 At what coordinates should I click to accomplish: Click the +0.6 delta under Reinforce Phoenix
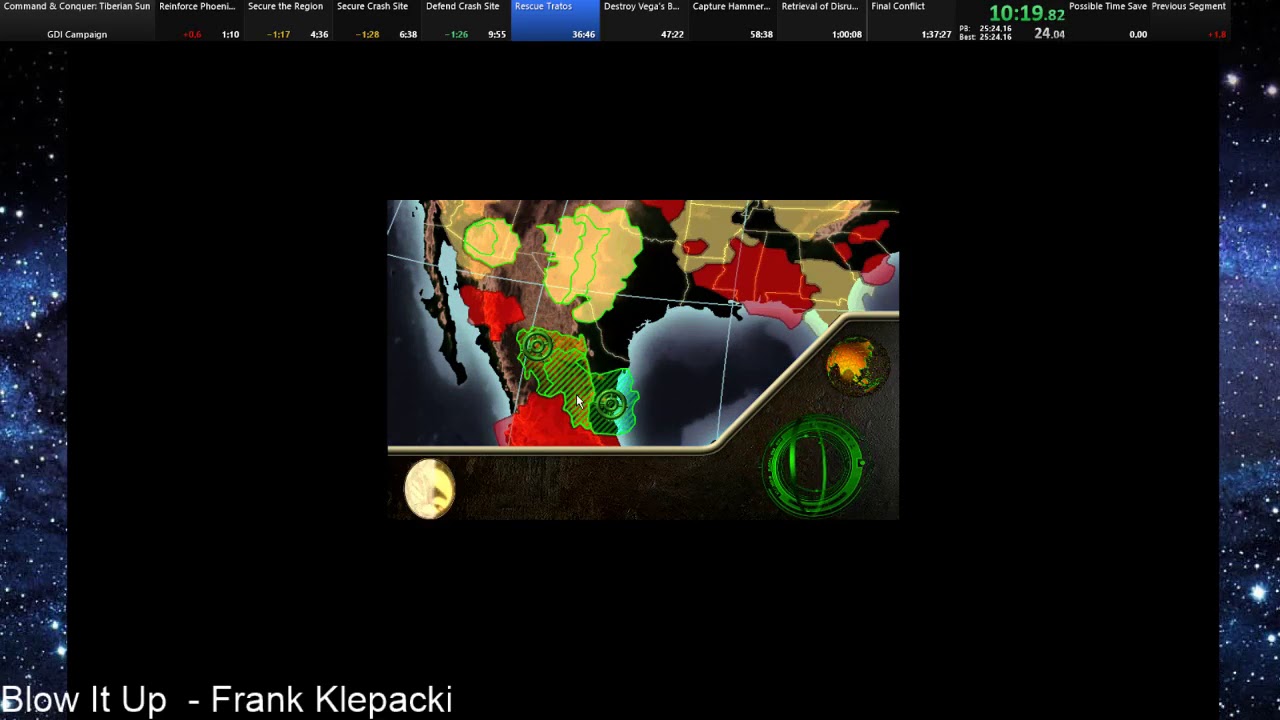191,34
